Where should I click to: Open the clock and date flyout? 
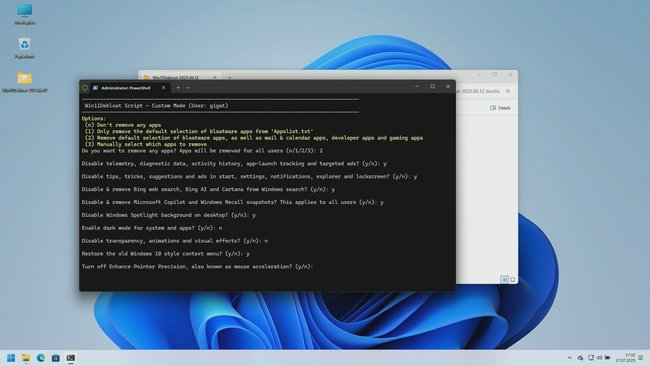click(625, 358)
